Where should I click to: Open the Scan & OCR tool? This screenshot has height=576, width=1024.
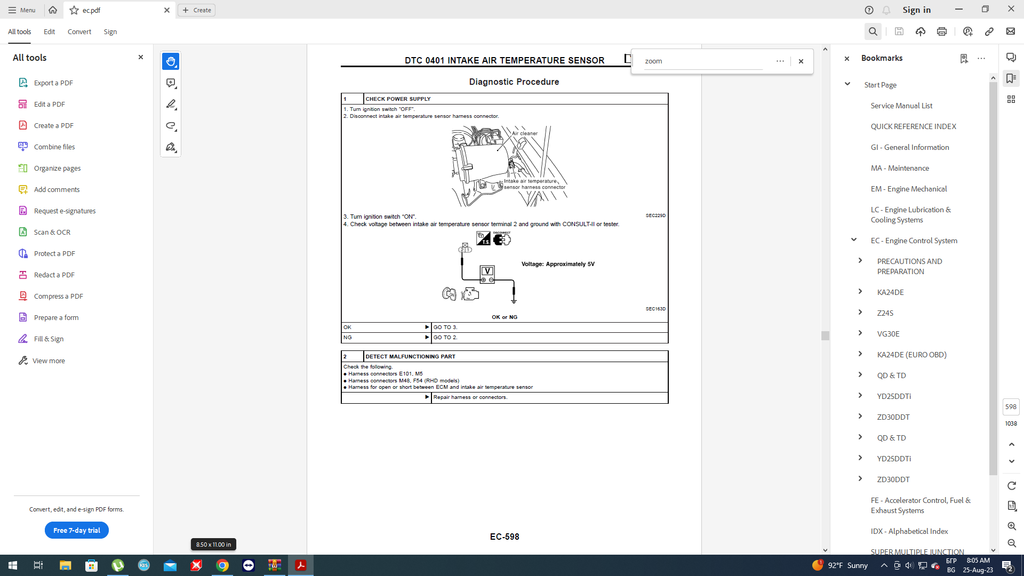pos(44,232)
